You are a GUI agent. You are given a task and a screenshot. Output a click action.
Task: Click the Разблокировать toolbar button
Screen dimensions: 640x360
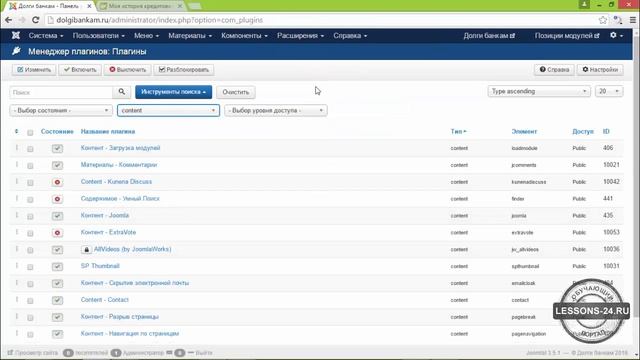pos(184,70)
